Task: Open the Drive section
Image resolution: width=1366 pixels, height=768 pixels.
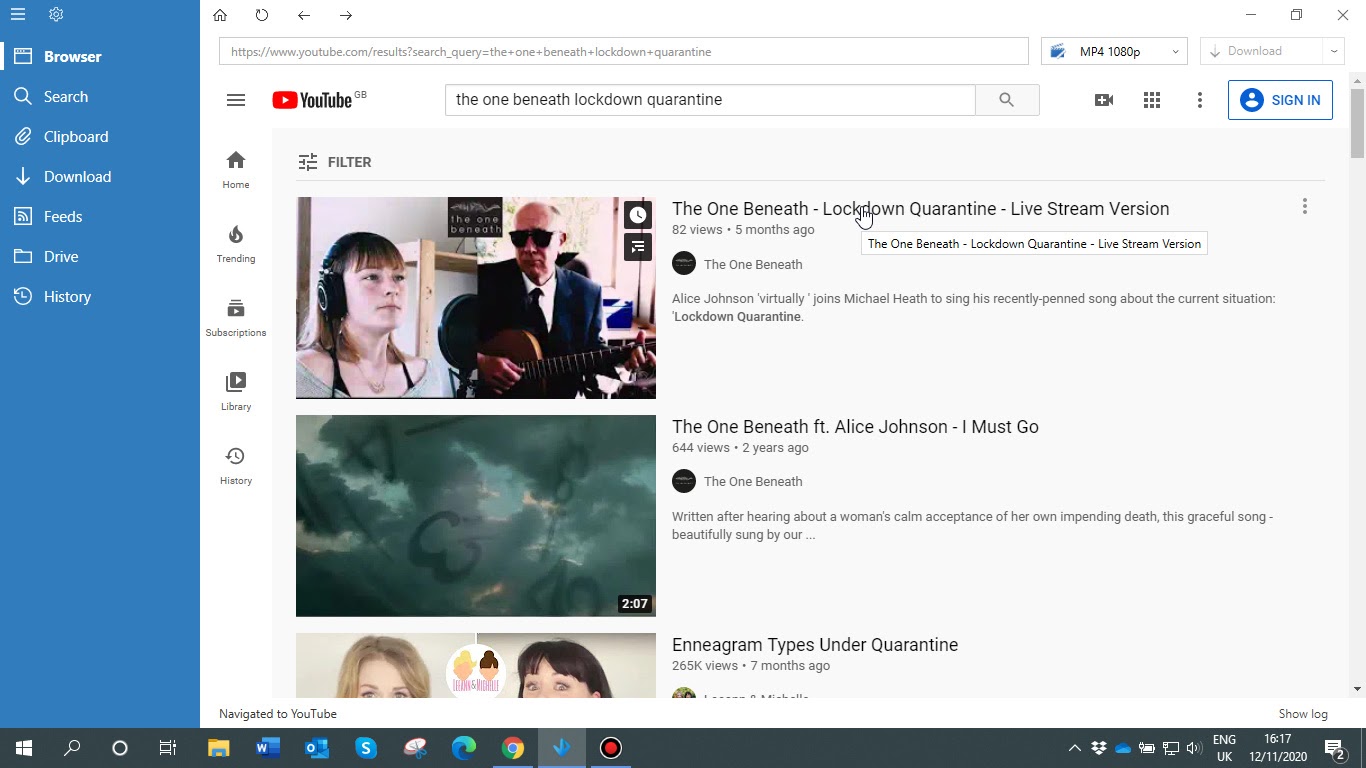Action: (x=100, y=257)
